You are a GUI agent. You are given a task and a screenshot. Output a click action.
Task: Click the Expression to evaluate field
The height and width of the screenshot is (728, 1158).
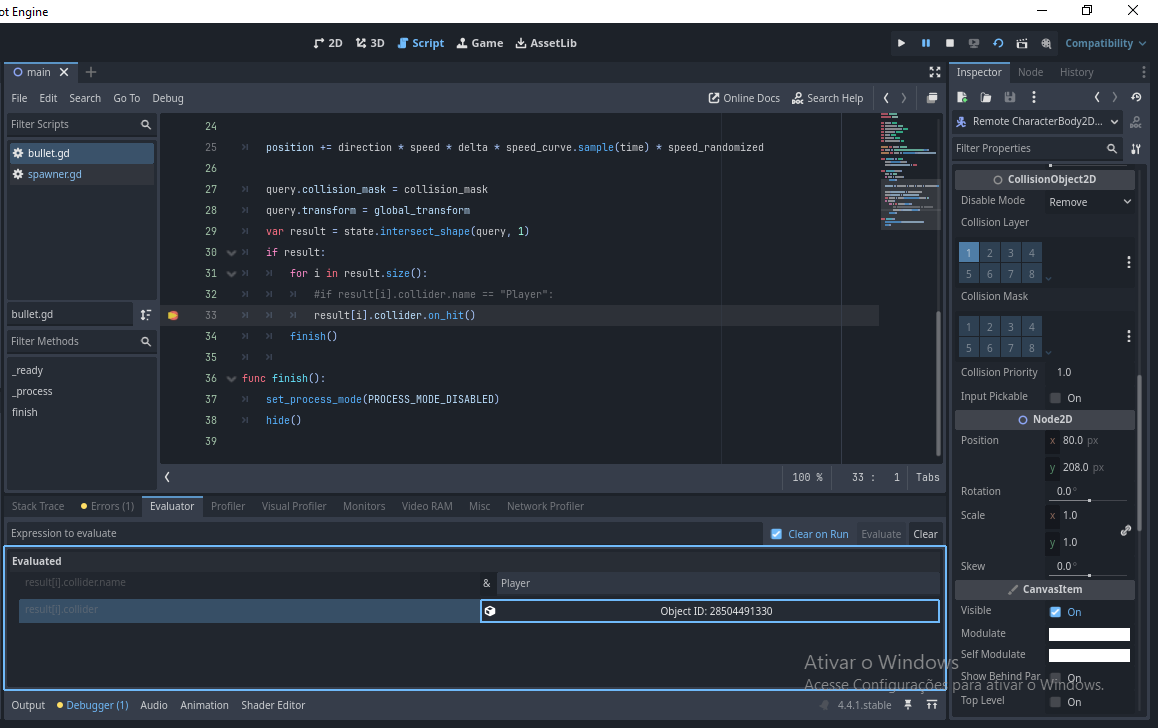point(384,533)
